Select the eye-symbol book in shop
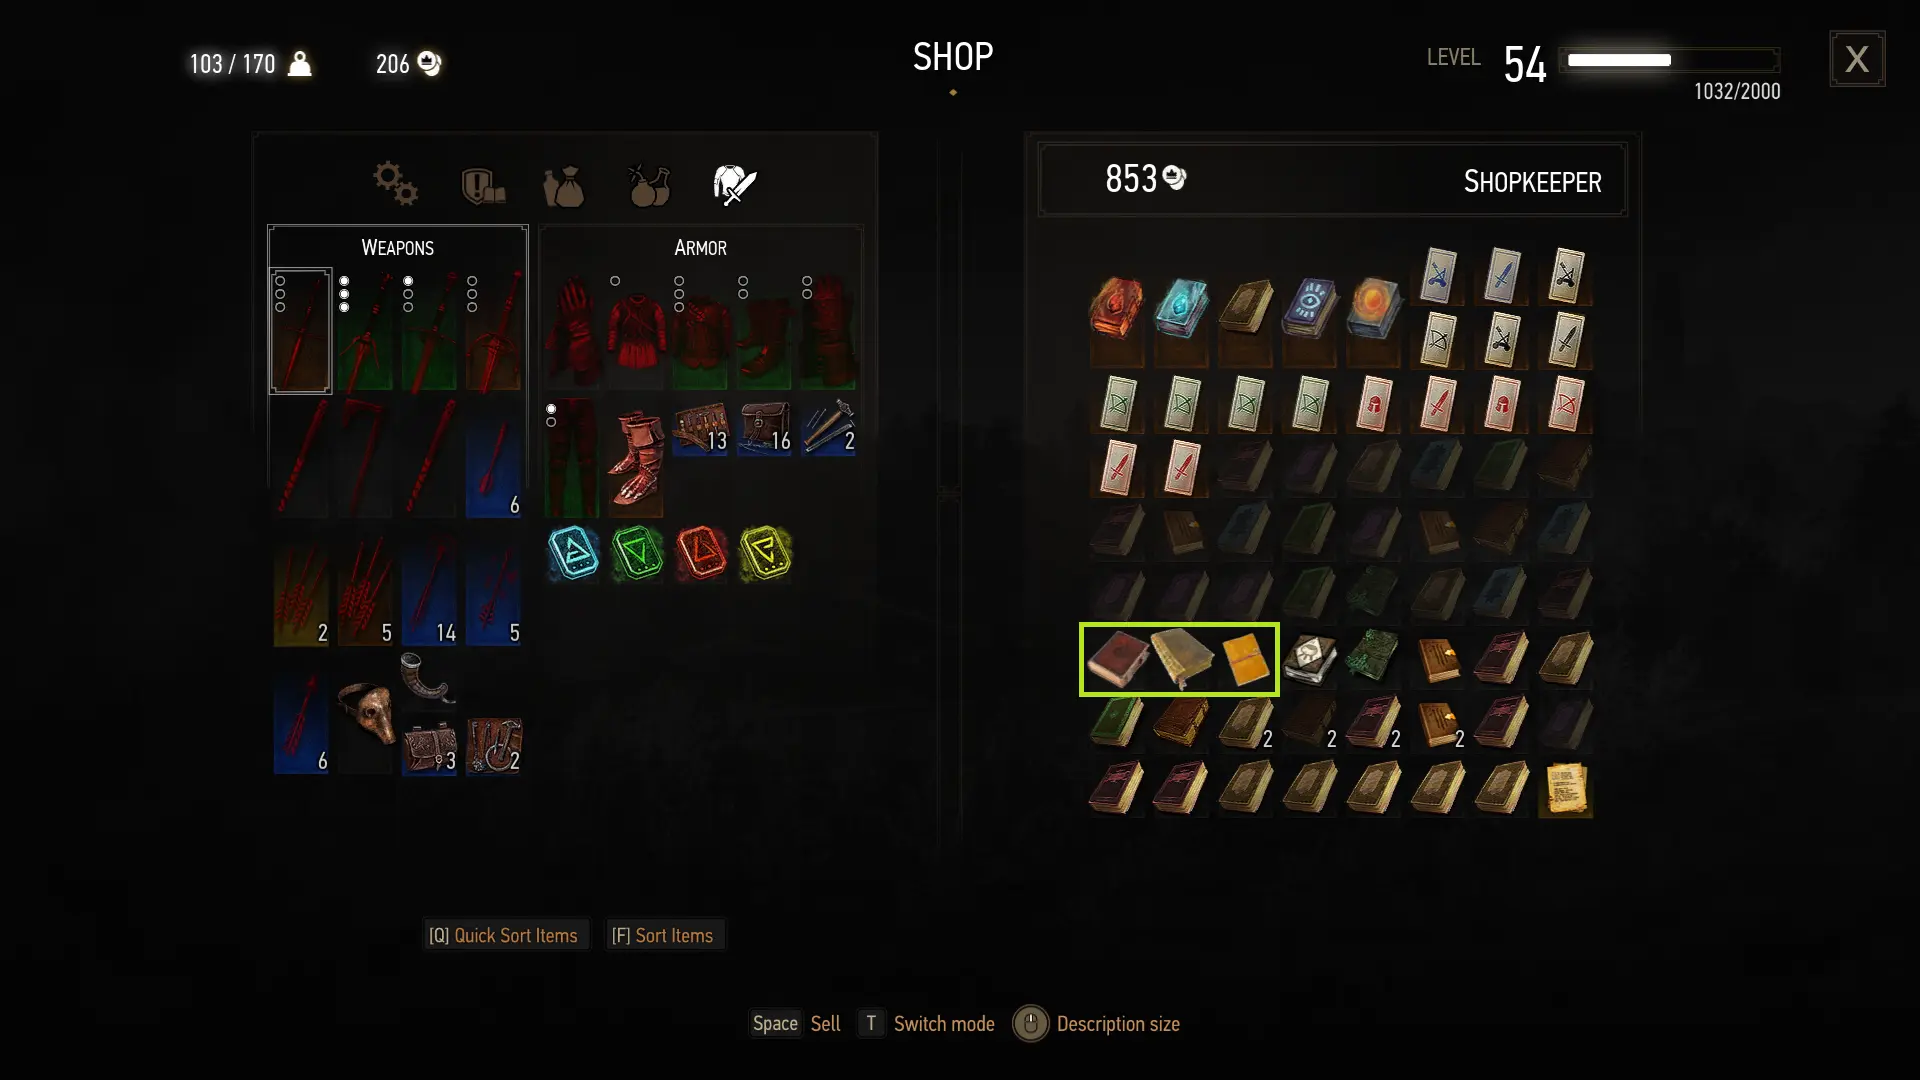 (x=1309, y=307)
